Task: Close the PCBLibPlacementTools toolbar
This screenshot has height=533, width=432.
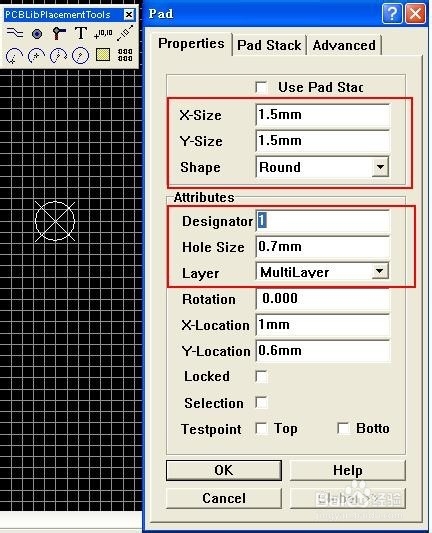Action: [129, 15]
